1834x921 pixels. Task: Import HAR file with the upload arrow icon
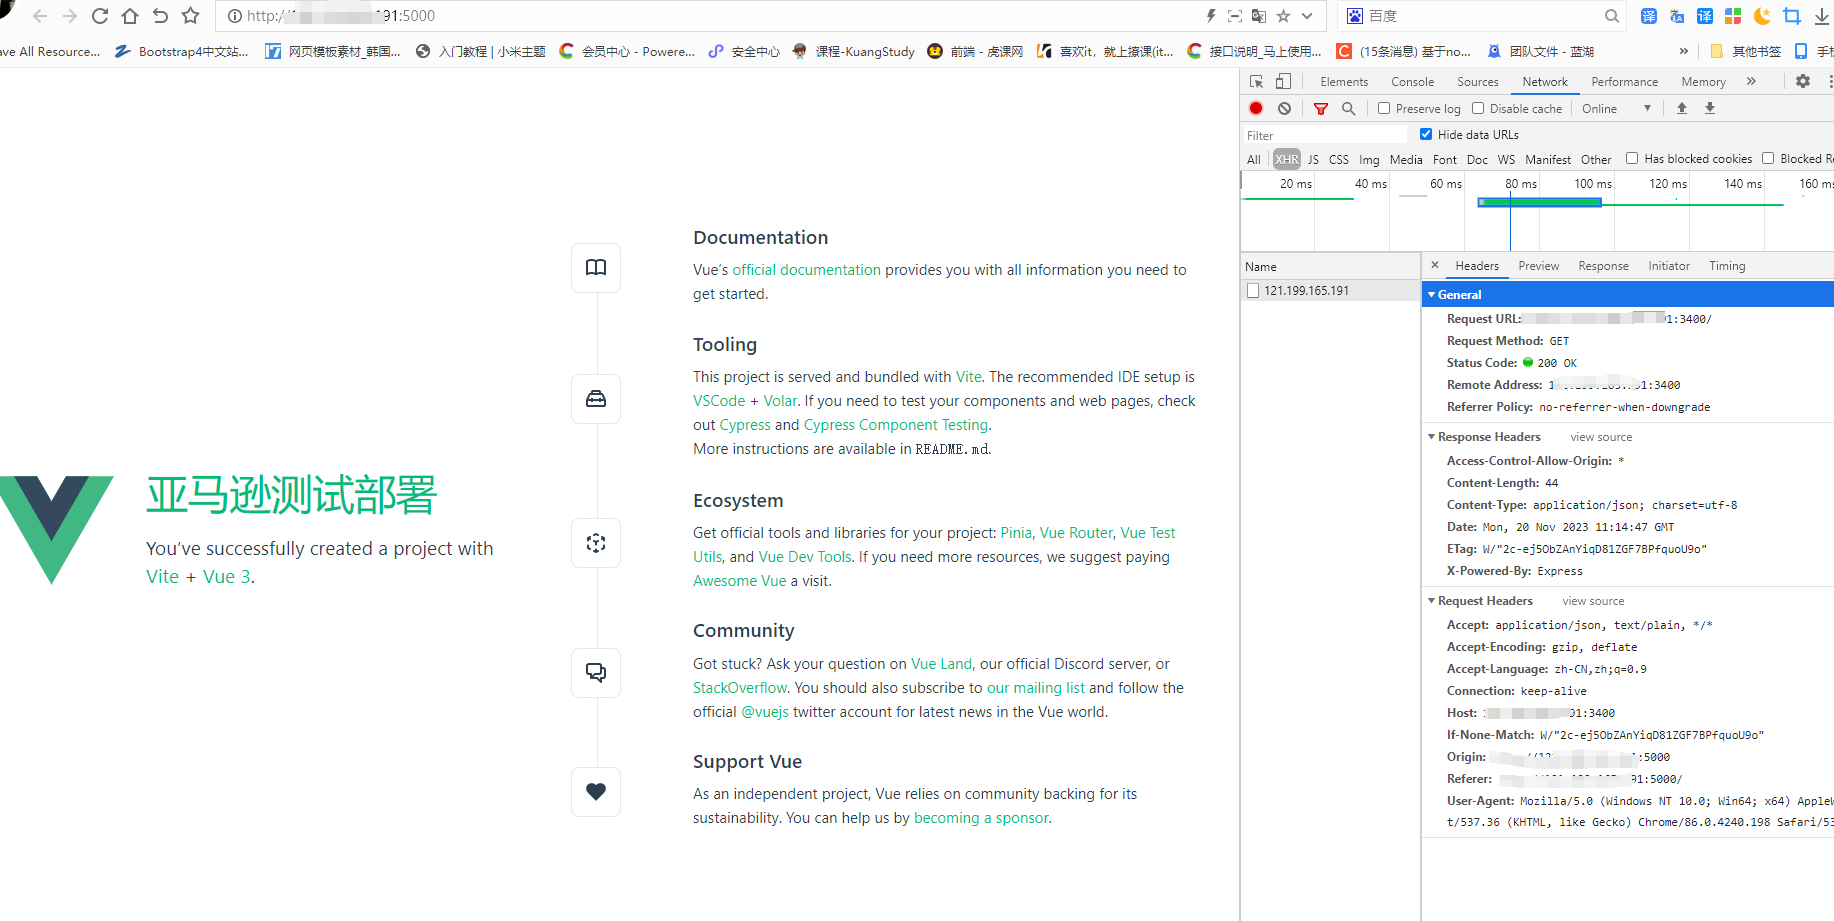click(1682, 108)
